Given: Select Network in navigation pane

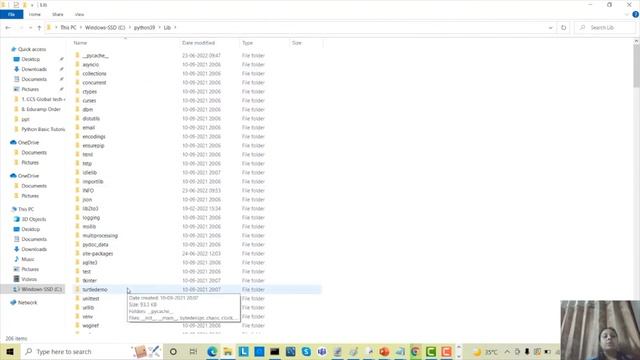Looking at the screenshot, I should (27, 302).
